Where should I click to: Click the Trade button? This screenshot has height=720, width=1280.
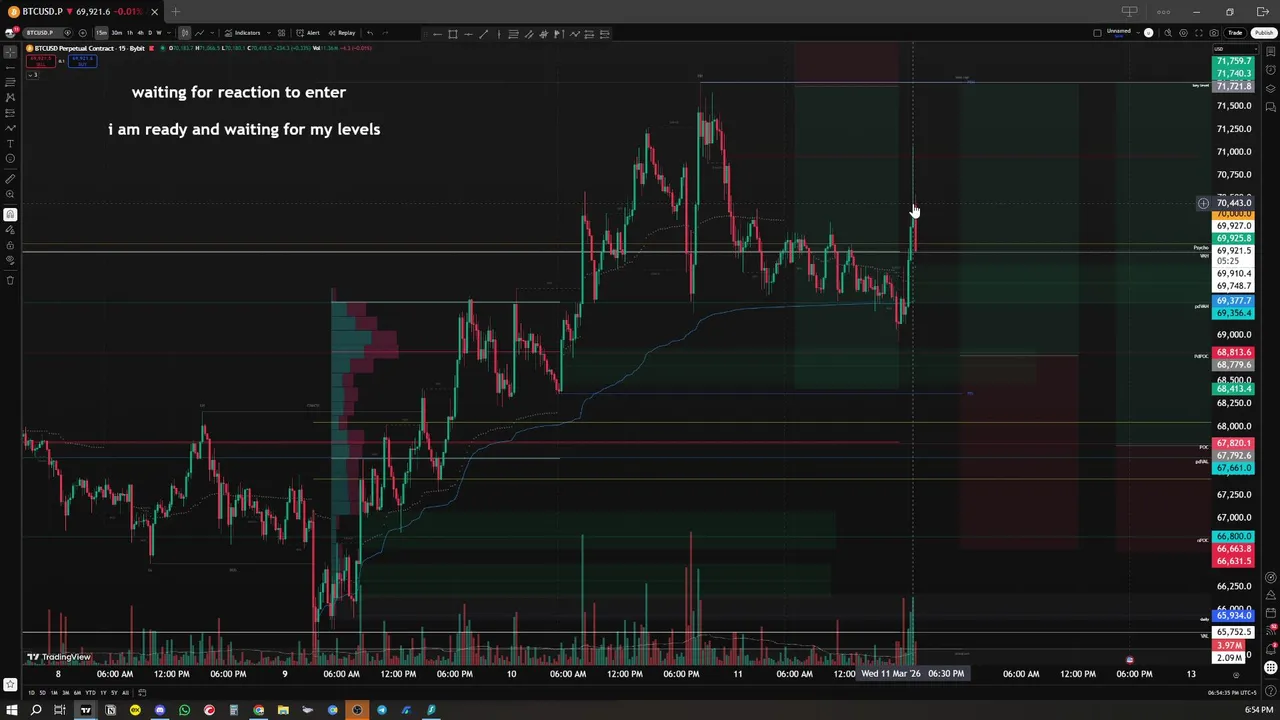point(1236,33)
